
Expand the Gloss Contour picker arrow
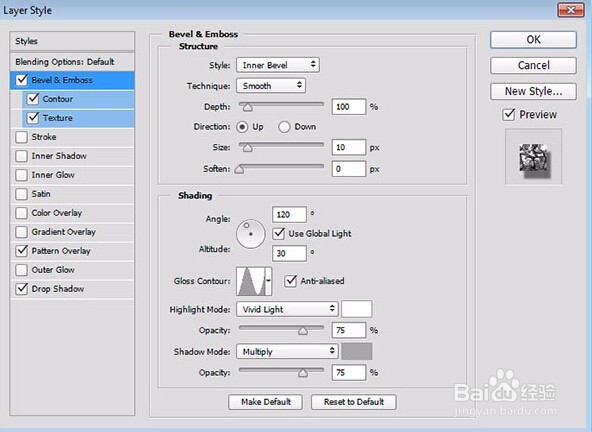point(268,281)
